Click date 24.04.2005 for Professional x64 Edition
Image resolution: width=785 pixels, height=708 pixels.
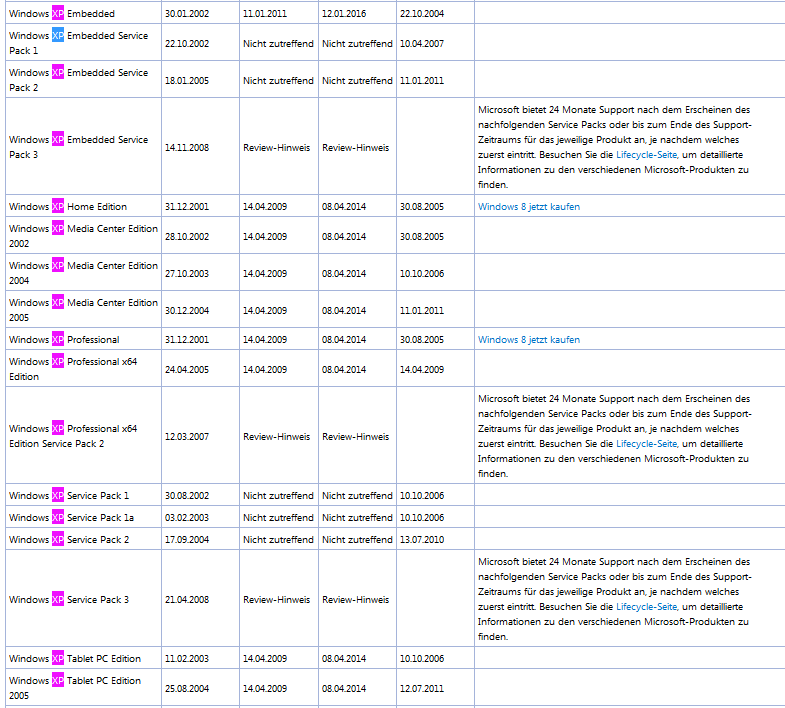tap(187, 370)
